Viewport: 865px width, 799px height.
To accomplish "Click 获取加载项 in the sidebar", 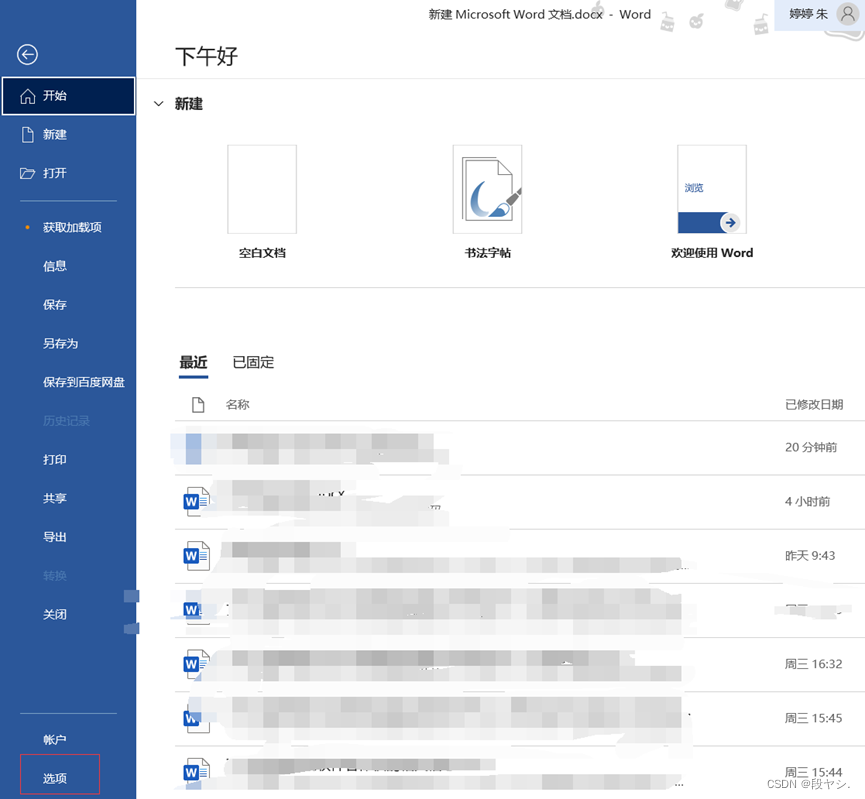I will (72, 227).
